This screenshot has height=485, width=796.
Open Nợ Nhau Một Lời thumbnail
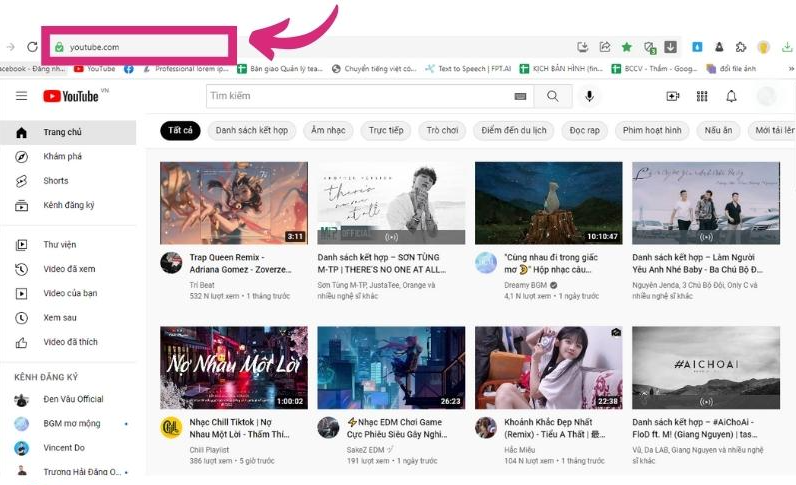(234, 368)
